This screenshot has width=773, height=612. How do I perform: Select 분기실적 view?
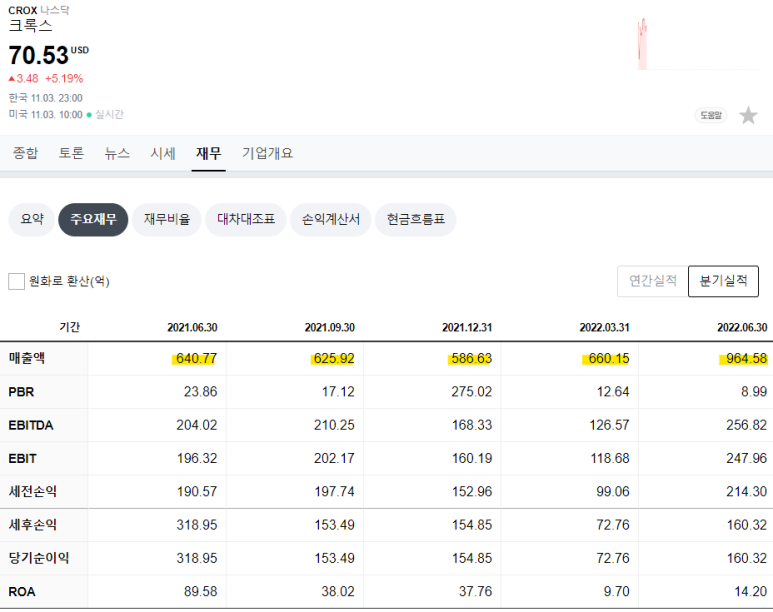(x=723, y=281)
